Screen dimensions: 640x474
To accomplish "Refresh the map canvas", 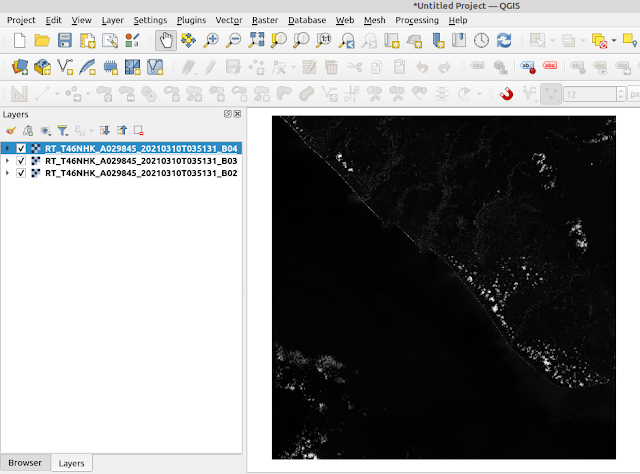I will tap(504, 40).
